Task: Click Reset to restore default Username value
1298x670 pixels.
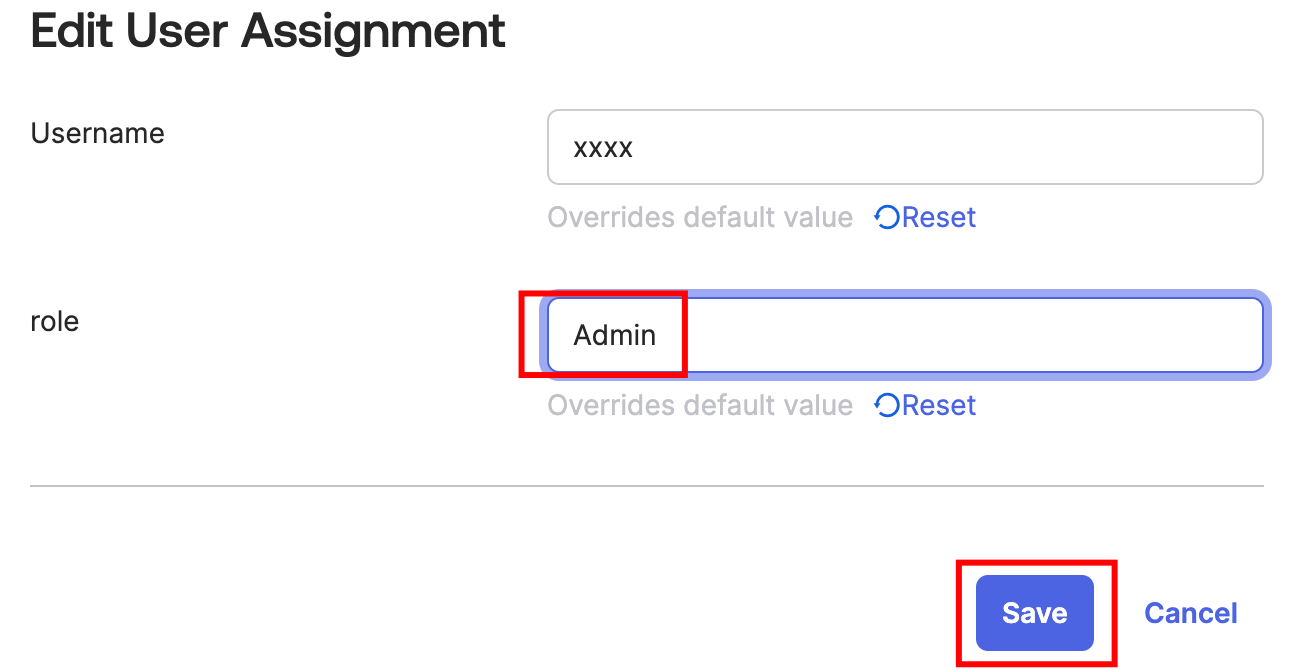Action: coord(939,217)
